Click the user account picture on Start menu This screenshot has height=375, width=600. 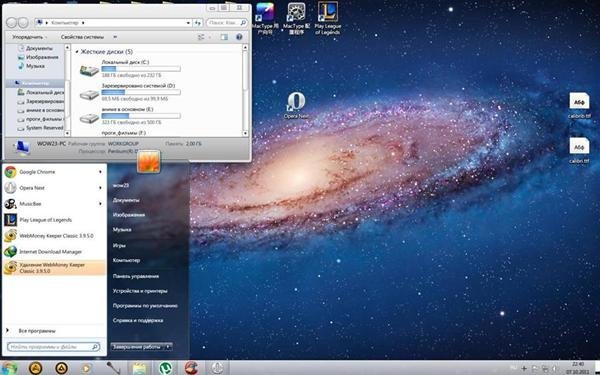148,161
